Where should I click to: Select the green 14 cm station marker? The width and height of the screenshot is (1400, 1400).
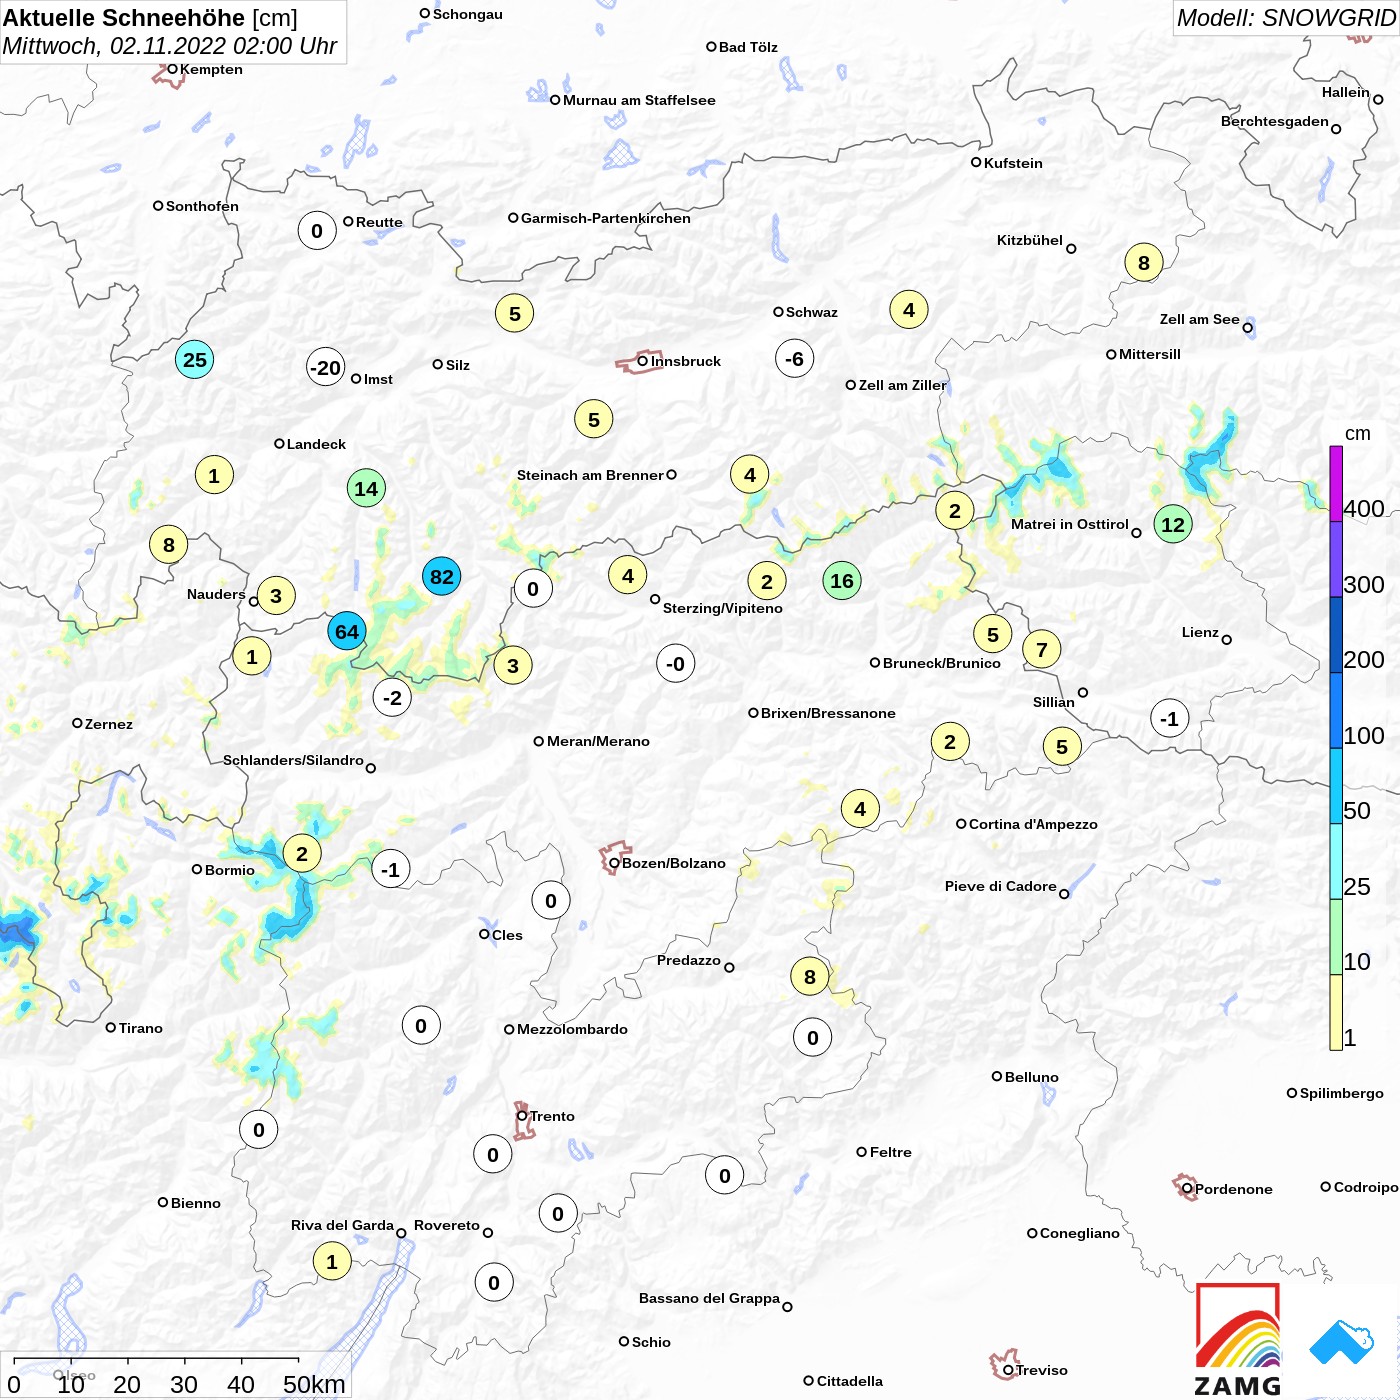[x=366, y=489]
